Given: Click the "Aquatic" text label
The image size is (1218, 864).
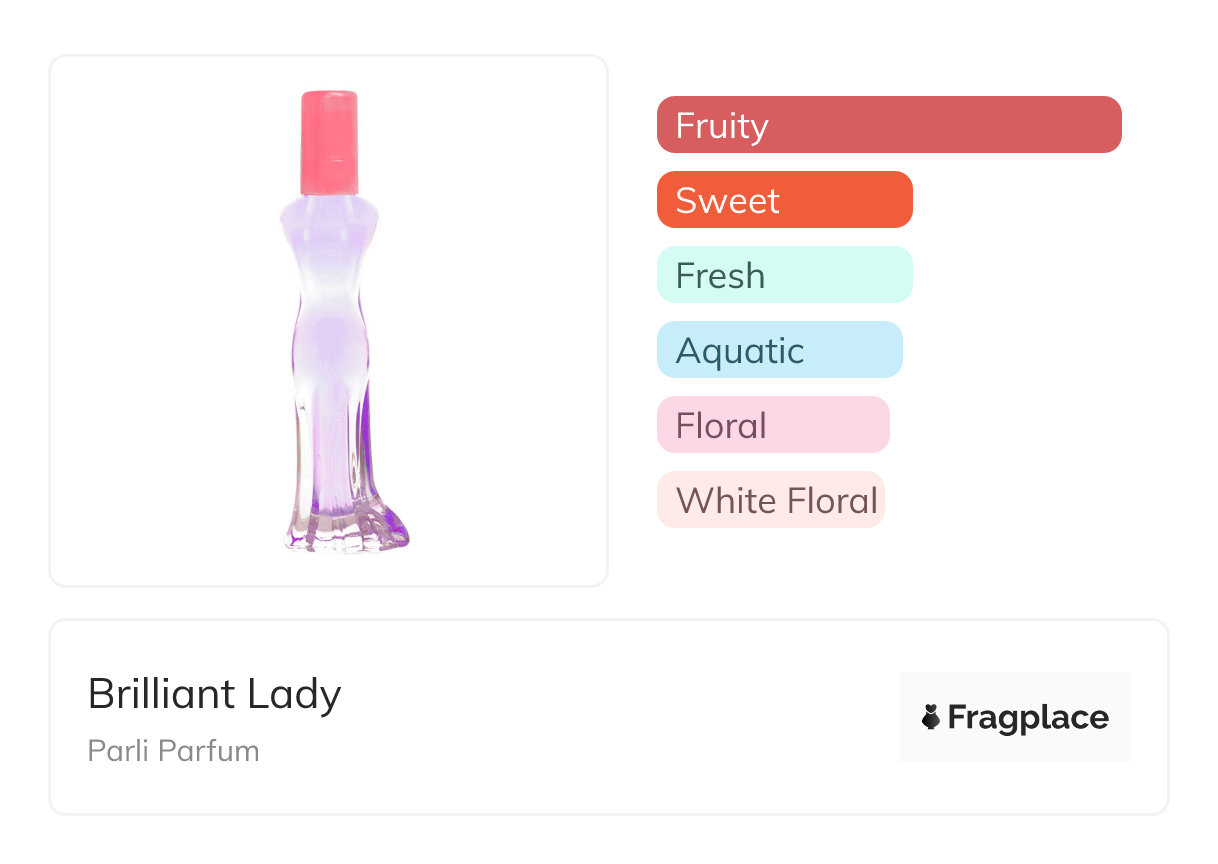Looking at the screenshot, I should [x=740, y=351].
